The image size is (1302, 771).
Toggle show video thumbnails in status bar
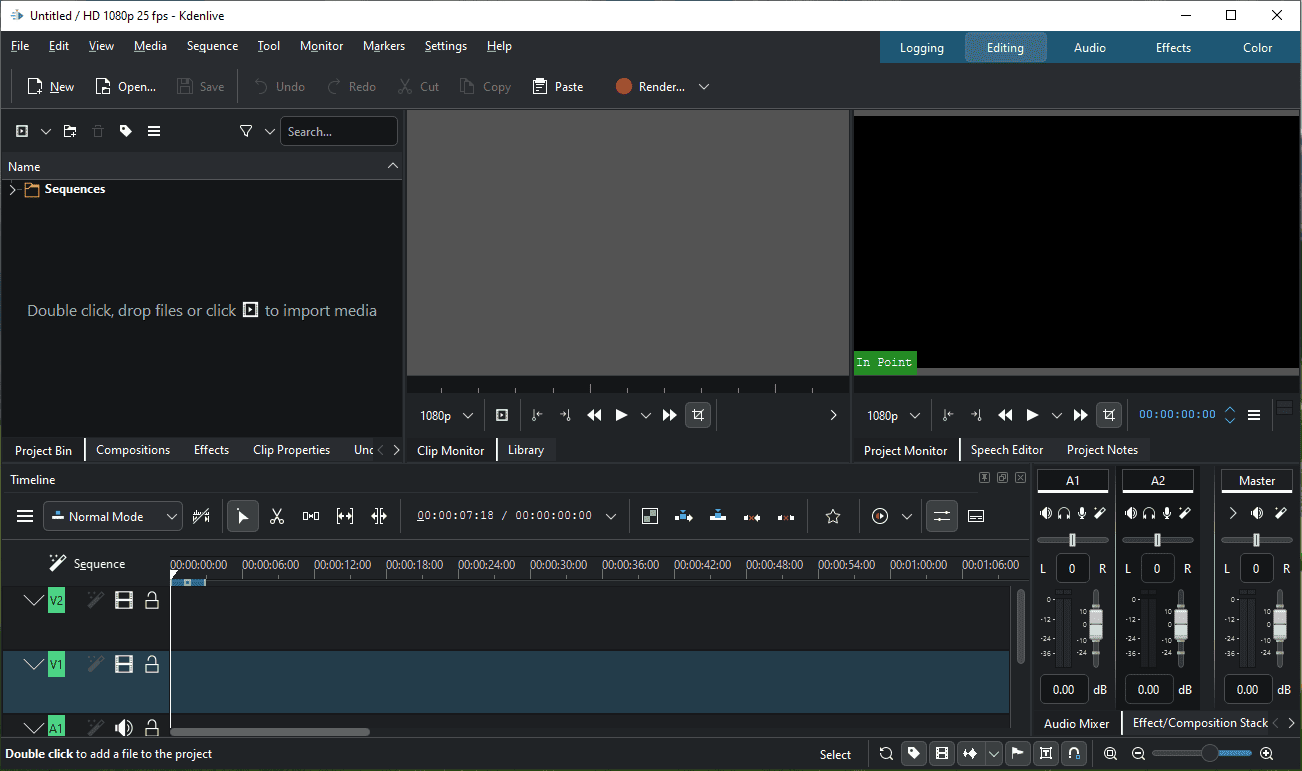point(941,754)
